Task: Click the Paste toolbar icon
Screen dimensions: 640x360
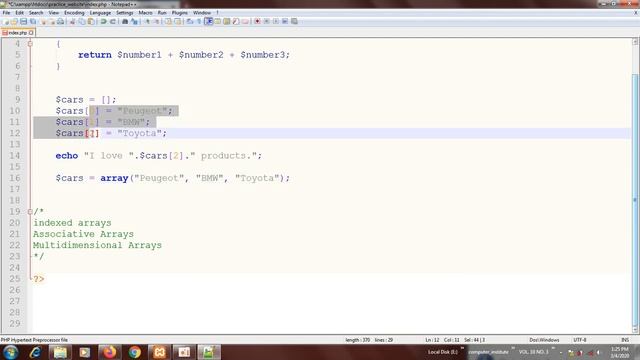Action: click(91, 21)
